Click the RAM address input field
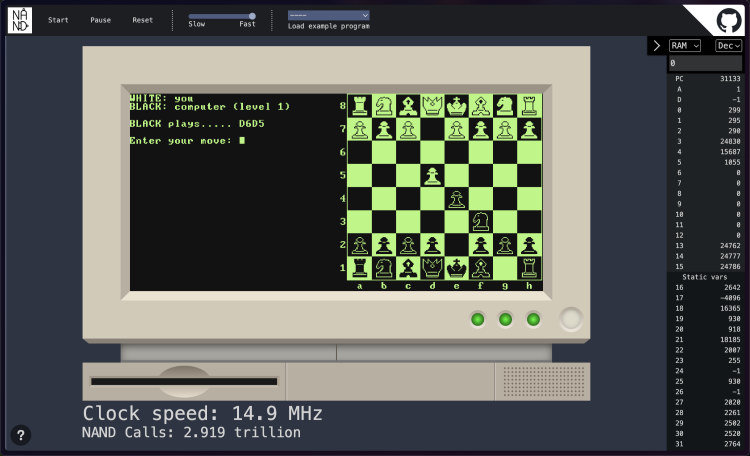 click(706, 63)
